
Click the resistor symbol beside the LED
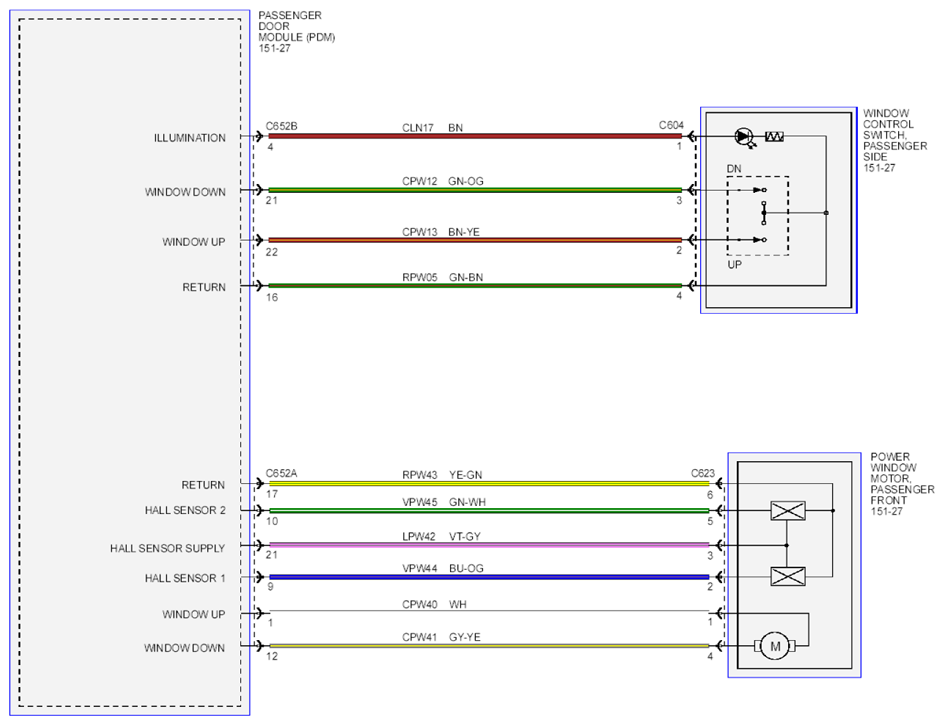click(x=774, y=137)
